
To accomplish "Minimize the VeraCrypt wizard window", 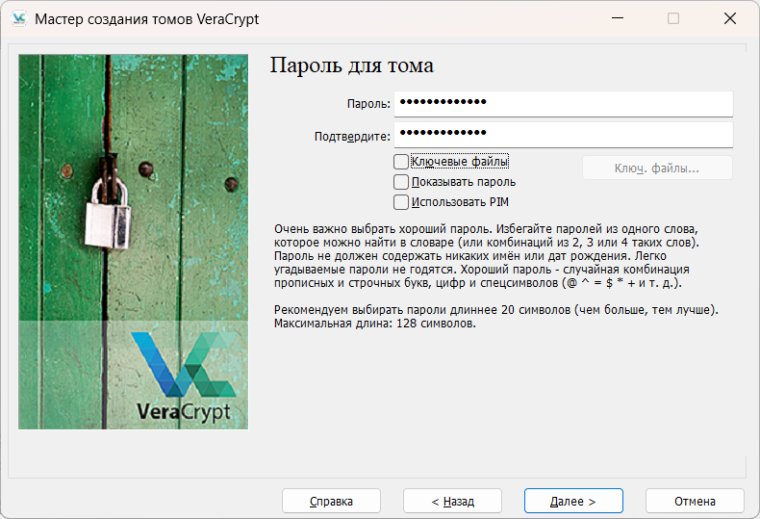I will [x=615, y=19].
